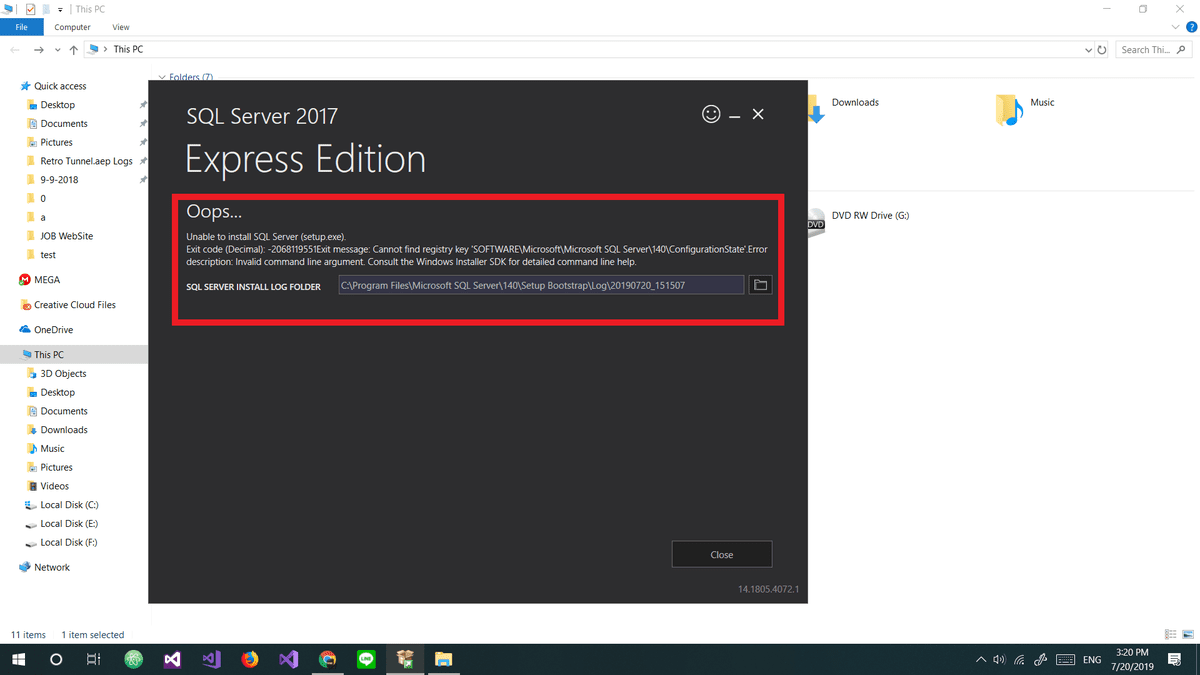Open the View ribbon tab
Screen dimensions: 1200x675
point(121,27)
